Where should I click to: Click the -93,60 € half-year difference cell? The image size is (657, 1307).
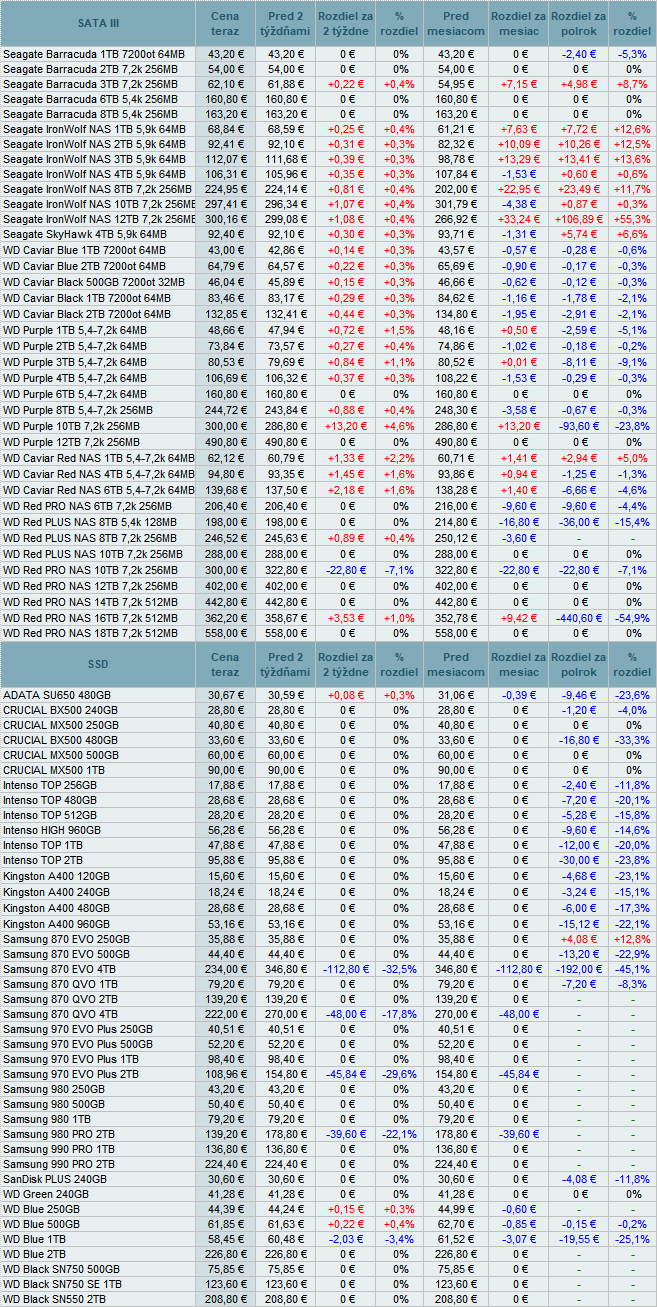click(579, 426)
